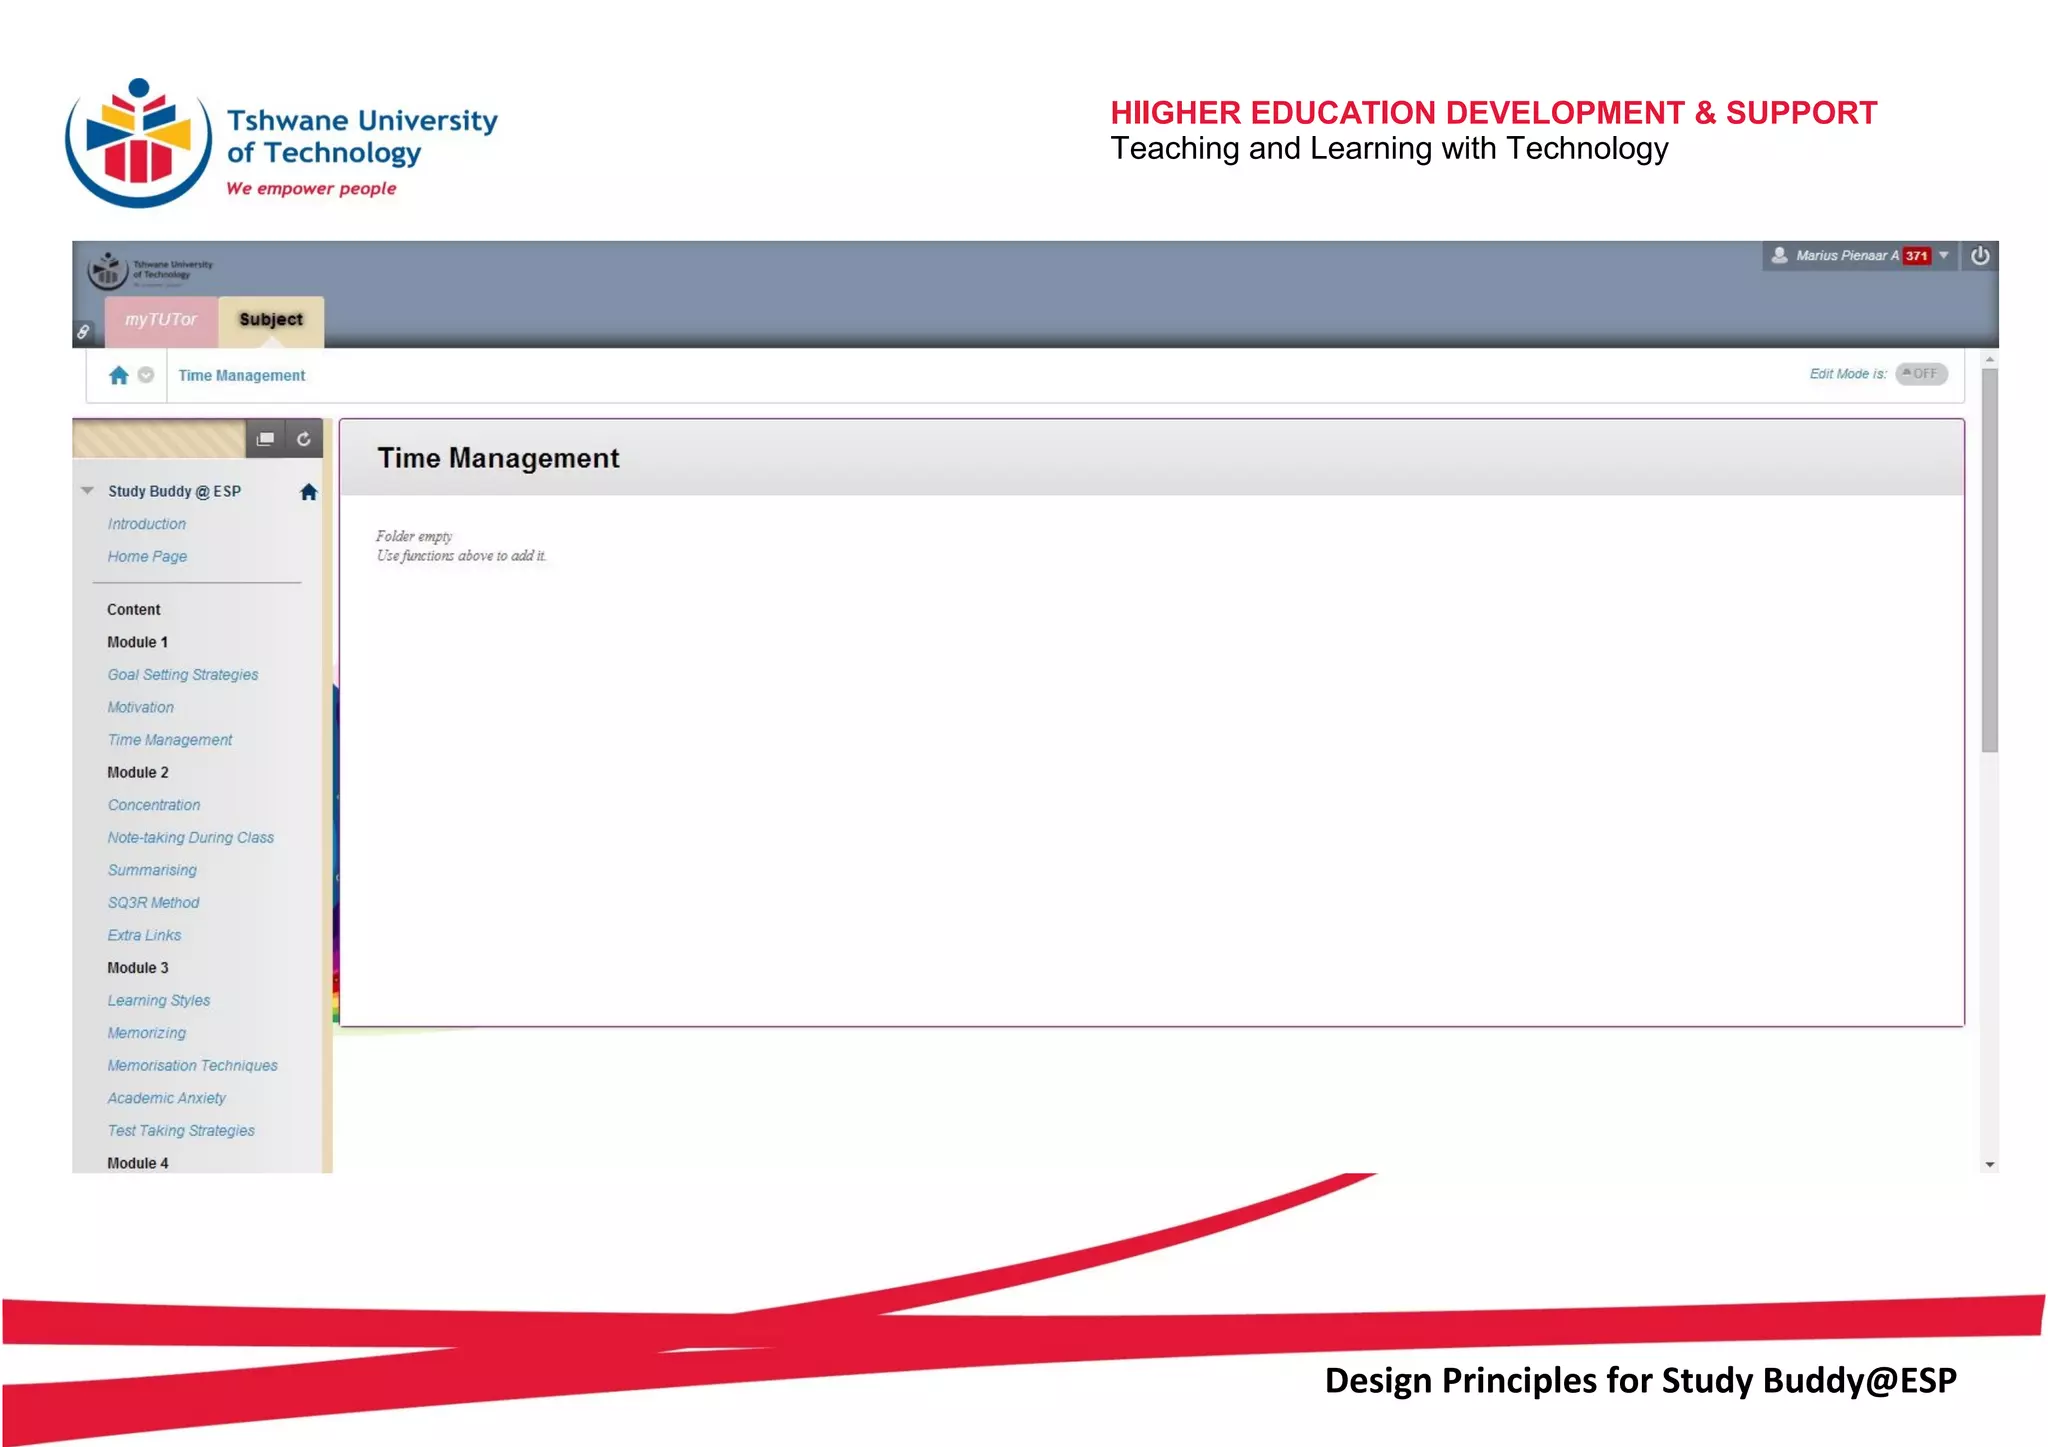
Task: Click the Module 1 subheader
Action: 138,643
